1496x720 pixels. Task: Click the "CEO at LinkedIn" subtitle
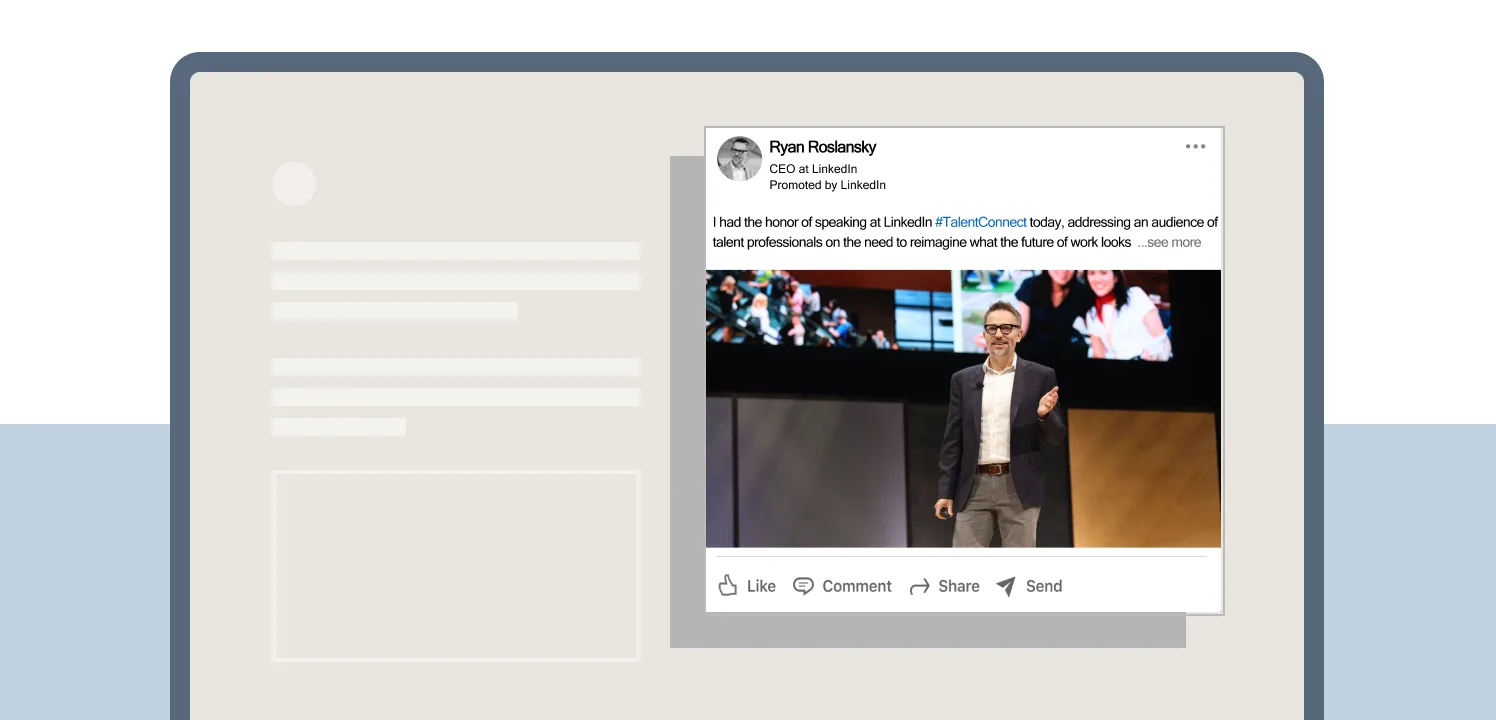click(x=812, y=169)
